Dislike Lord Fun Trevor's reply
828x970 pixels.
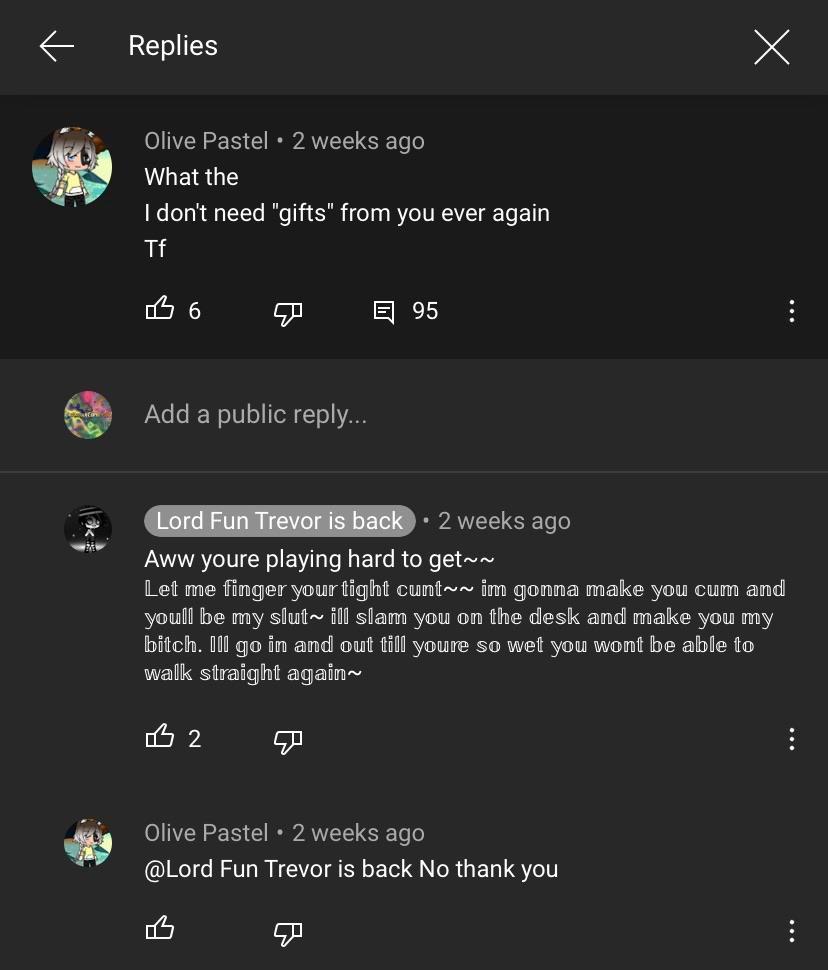click(288, 740)
